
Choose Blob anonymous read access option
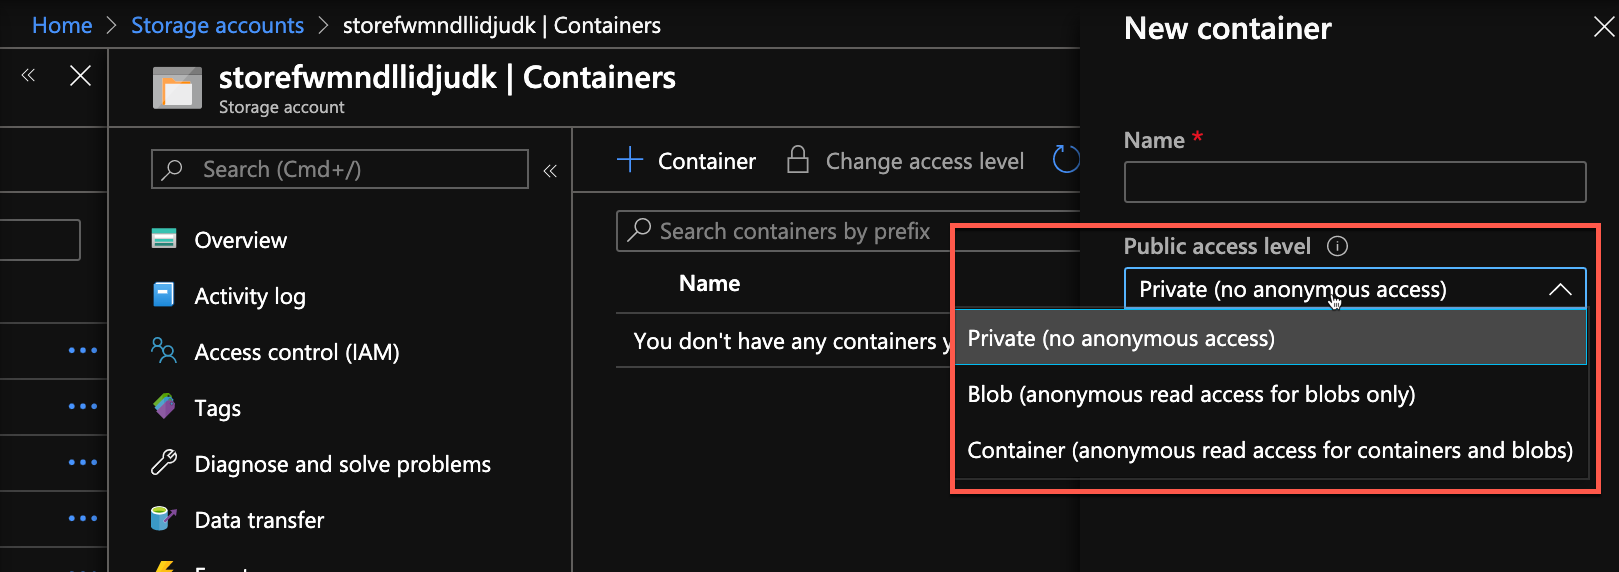click(x=1191, y=395)
